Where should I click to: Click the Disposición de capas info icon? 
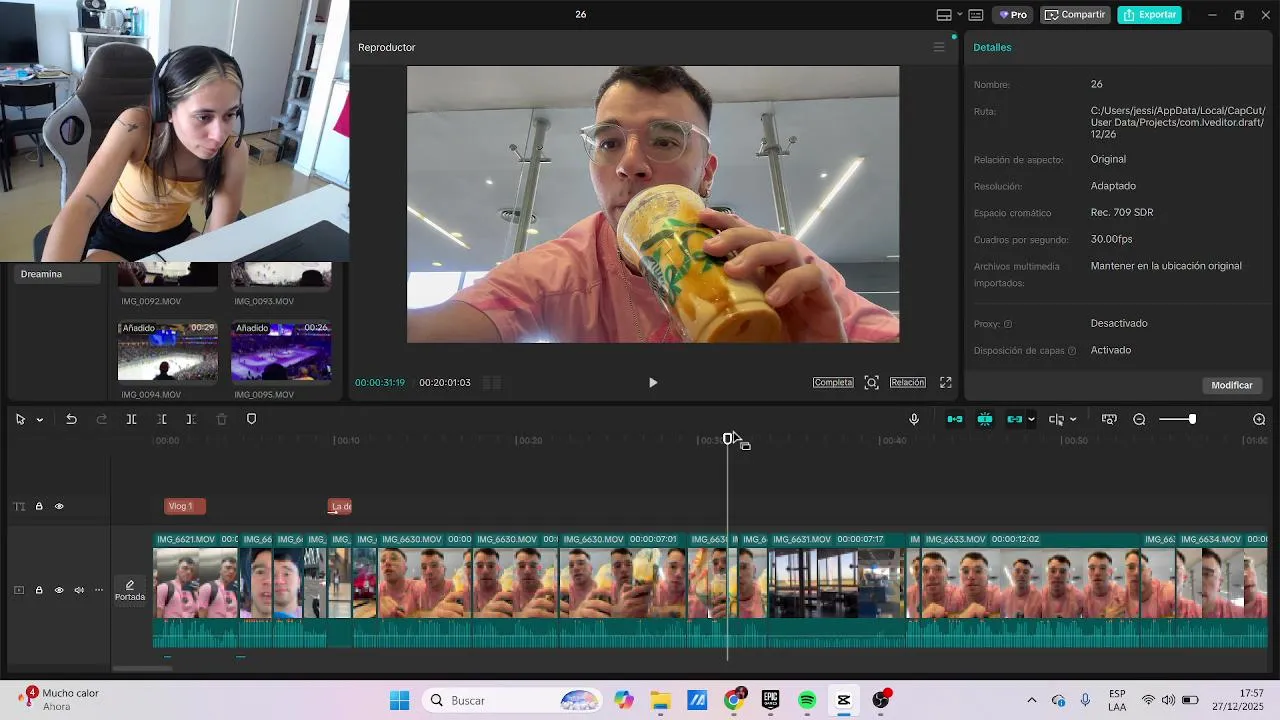click(x=1072, y=351)
